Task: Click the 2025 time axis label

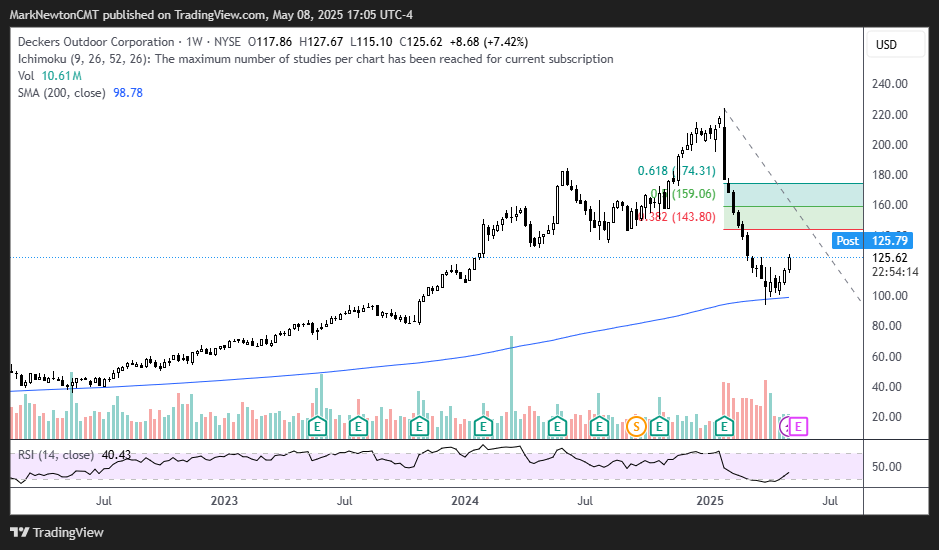Action: (x=710, y=500)
